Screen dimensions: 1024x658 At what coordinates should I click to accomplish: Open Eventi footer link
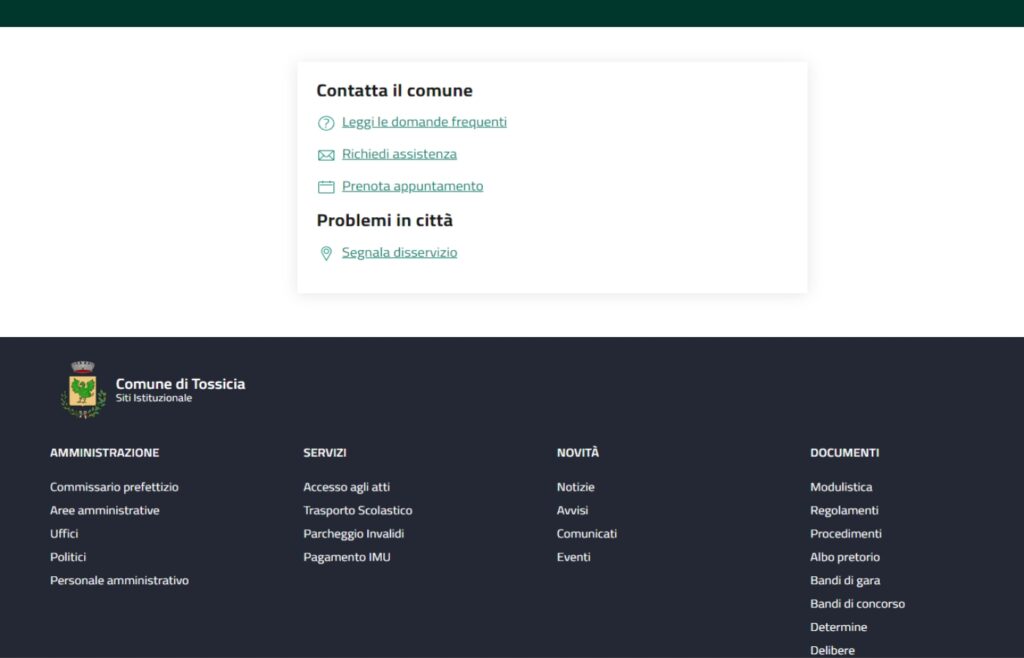pos(573,557)
